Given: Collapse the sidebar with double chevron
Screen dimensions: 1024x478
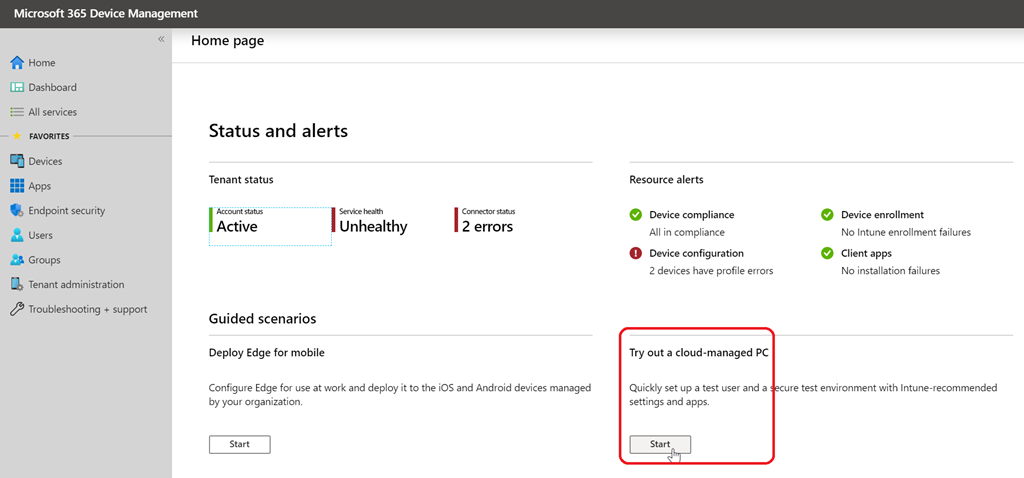Looking at the screenshot, I should click(x=161, y=39).
